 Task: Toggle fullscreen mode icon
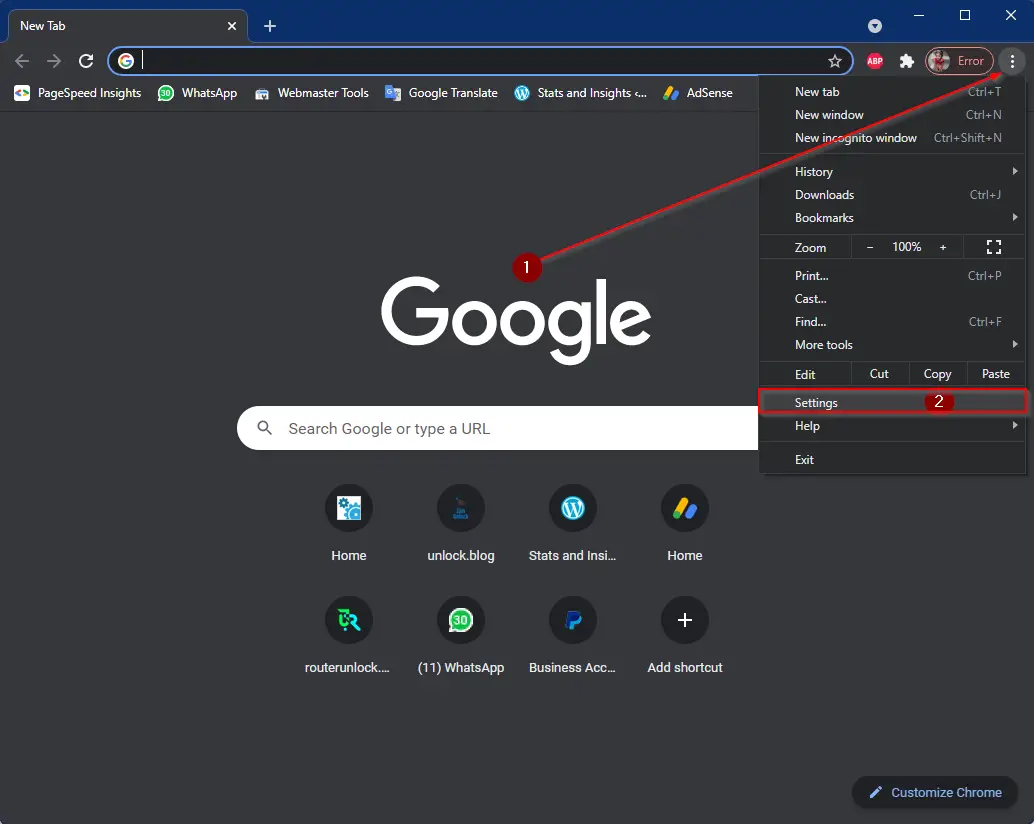pyautogui.click(x=994, y=247)
